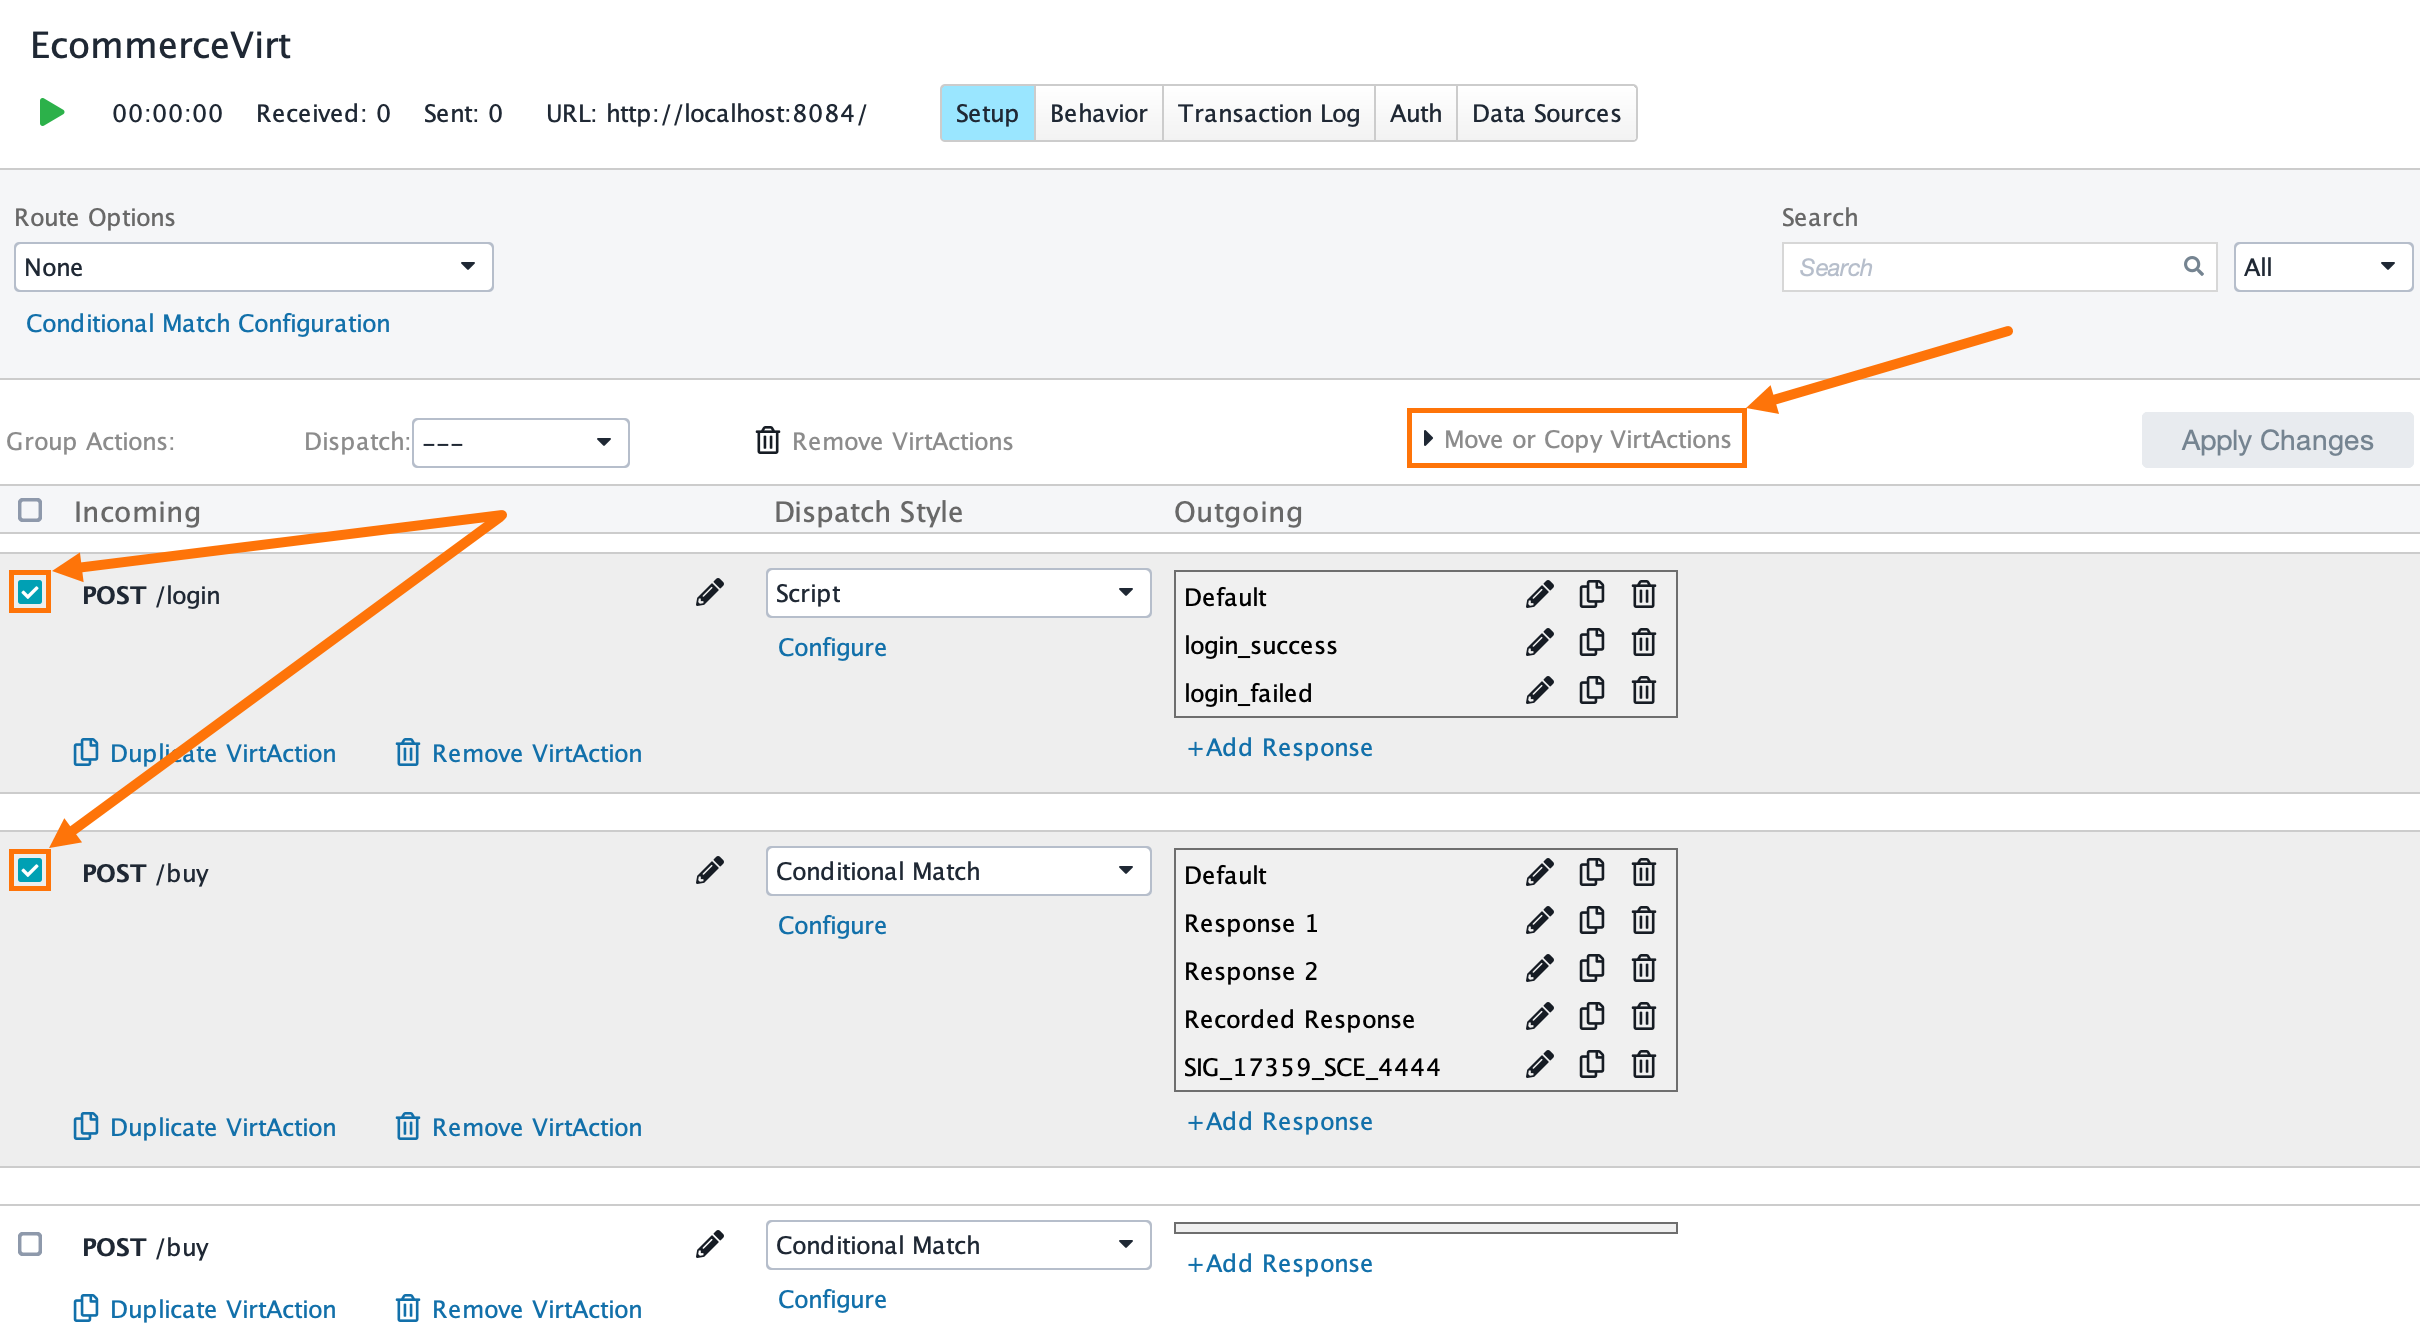Copy the Recorded Response entry

click(1592, 1016)
